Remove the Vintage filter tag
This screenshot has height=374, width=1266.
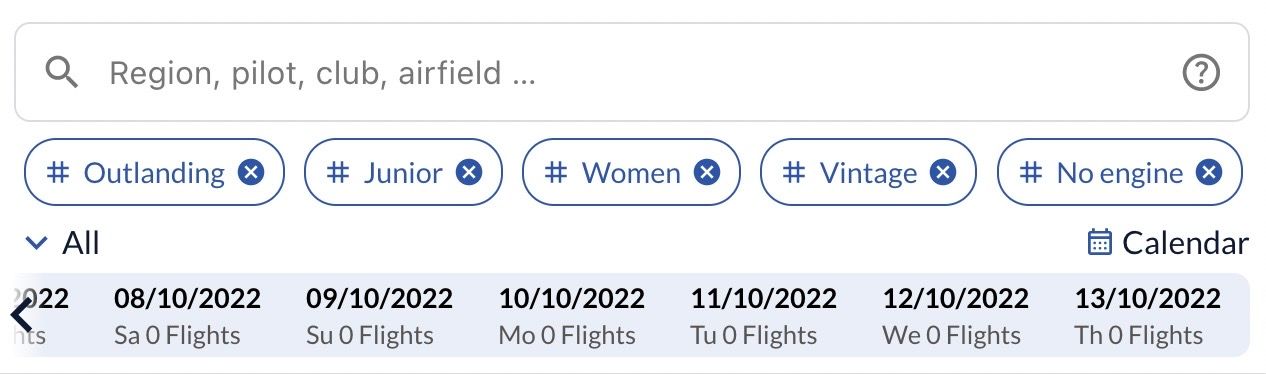943,173
